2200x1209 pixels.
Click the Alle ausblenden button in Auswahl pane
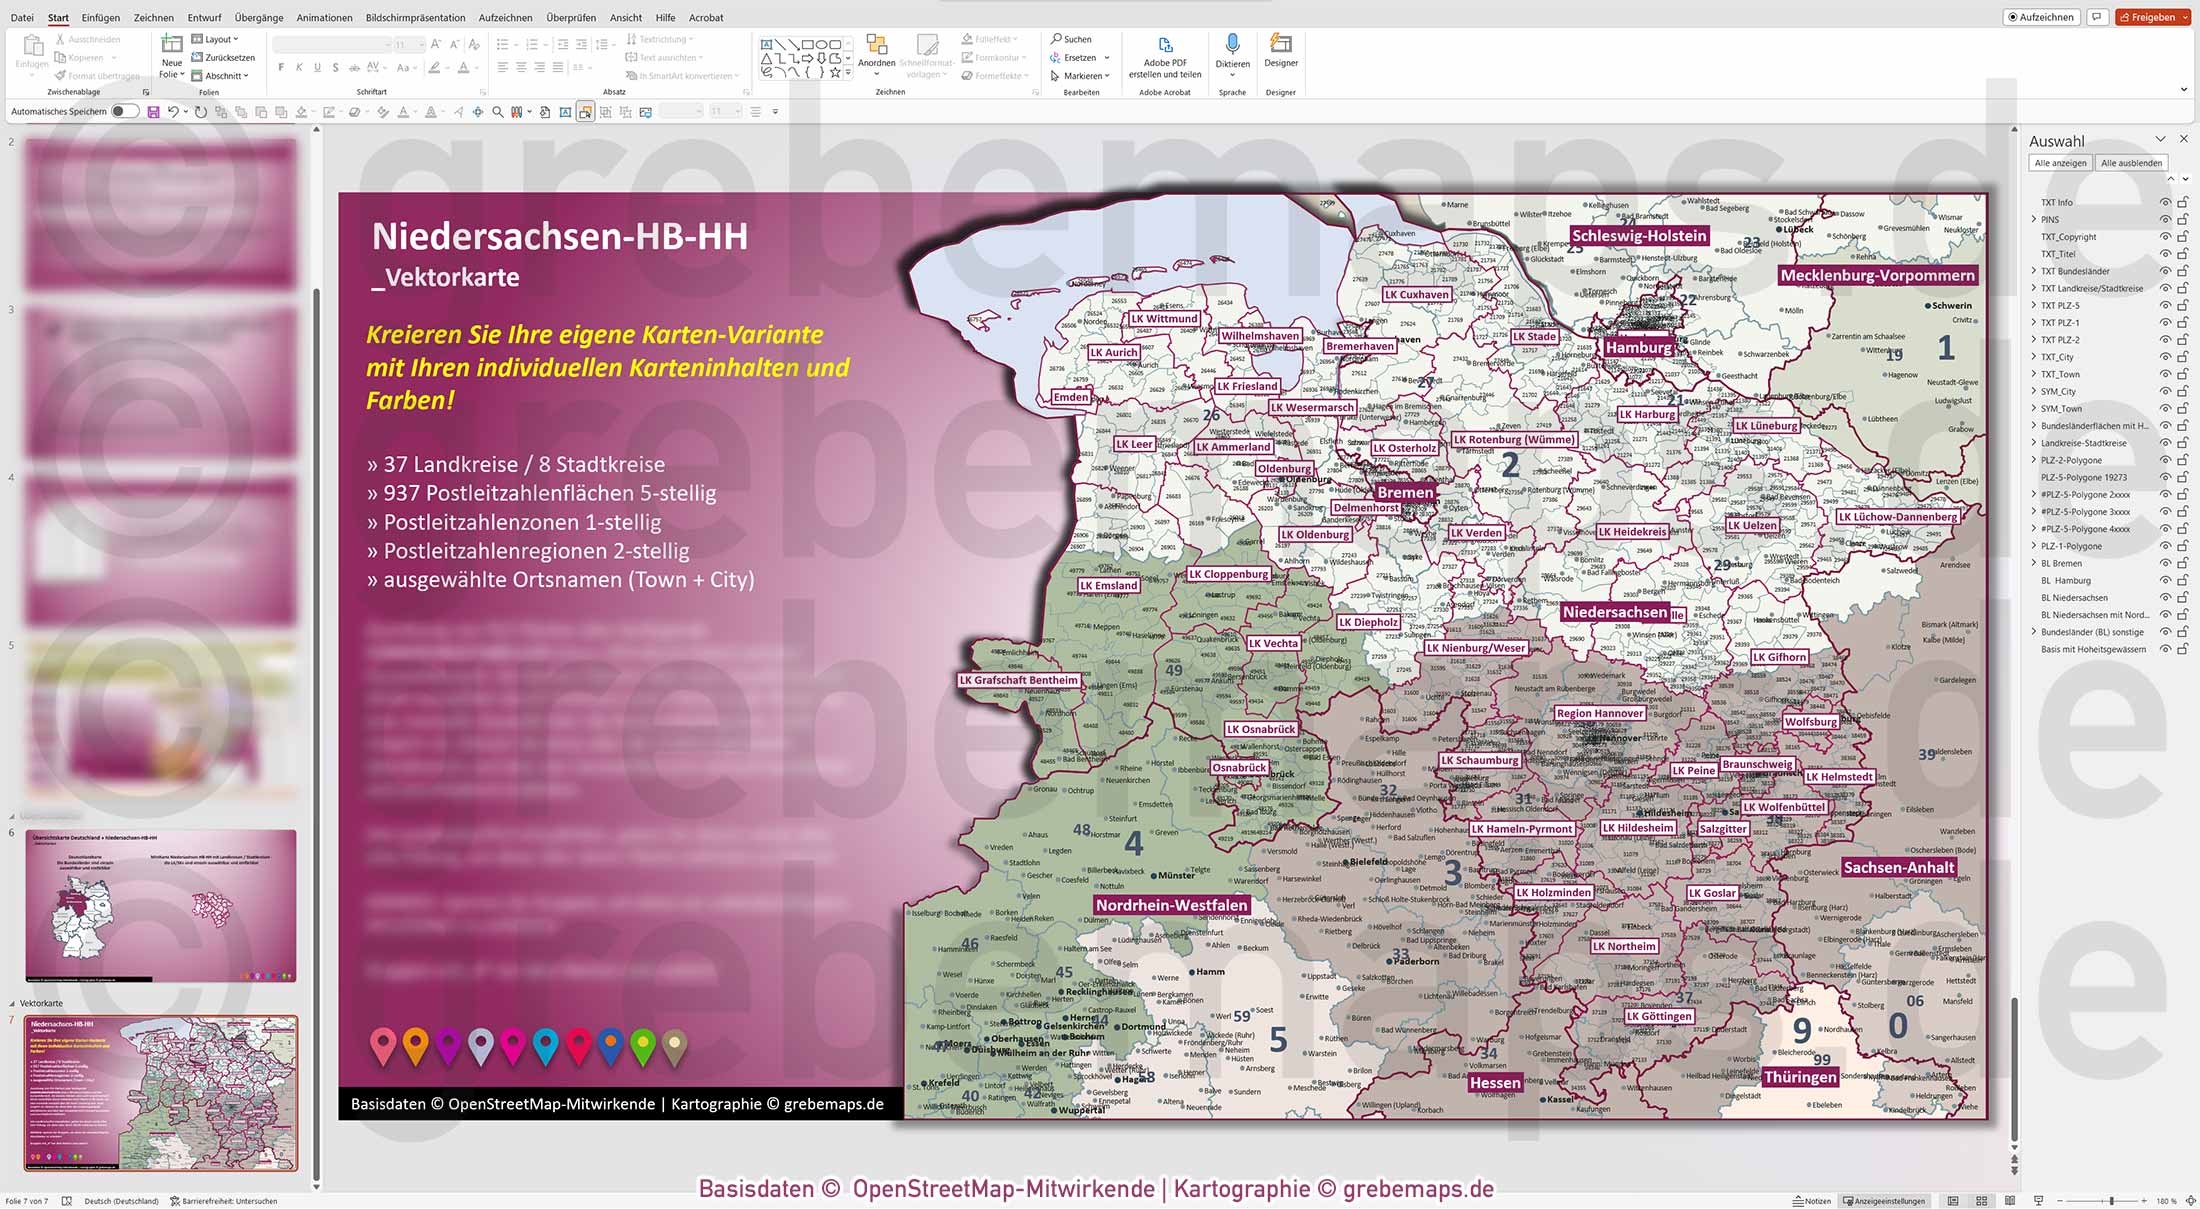click(x=2131, y=162)
